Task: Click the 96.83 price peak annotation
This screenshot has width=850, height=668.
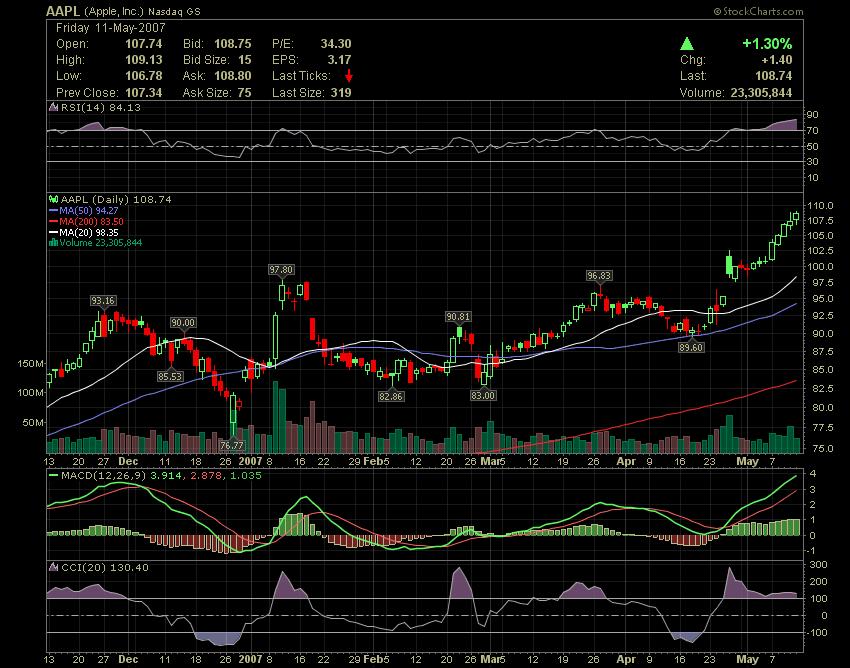Action: 599,275
